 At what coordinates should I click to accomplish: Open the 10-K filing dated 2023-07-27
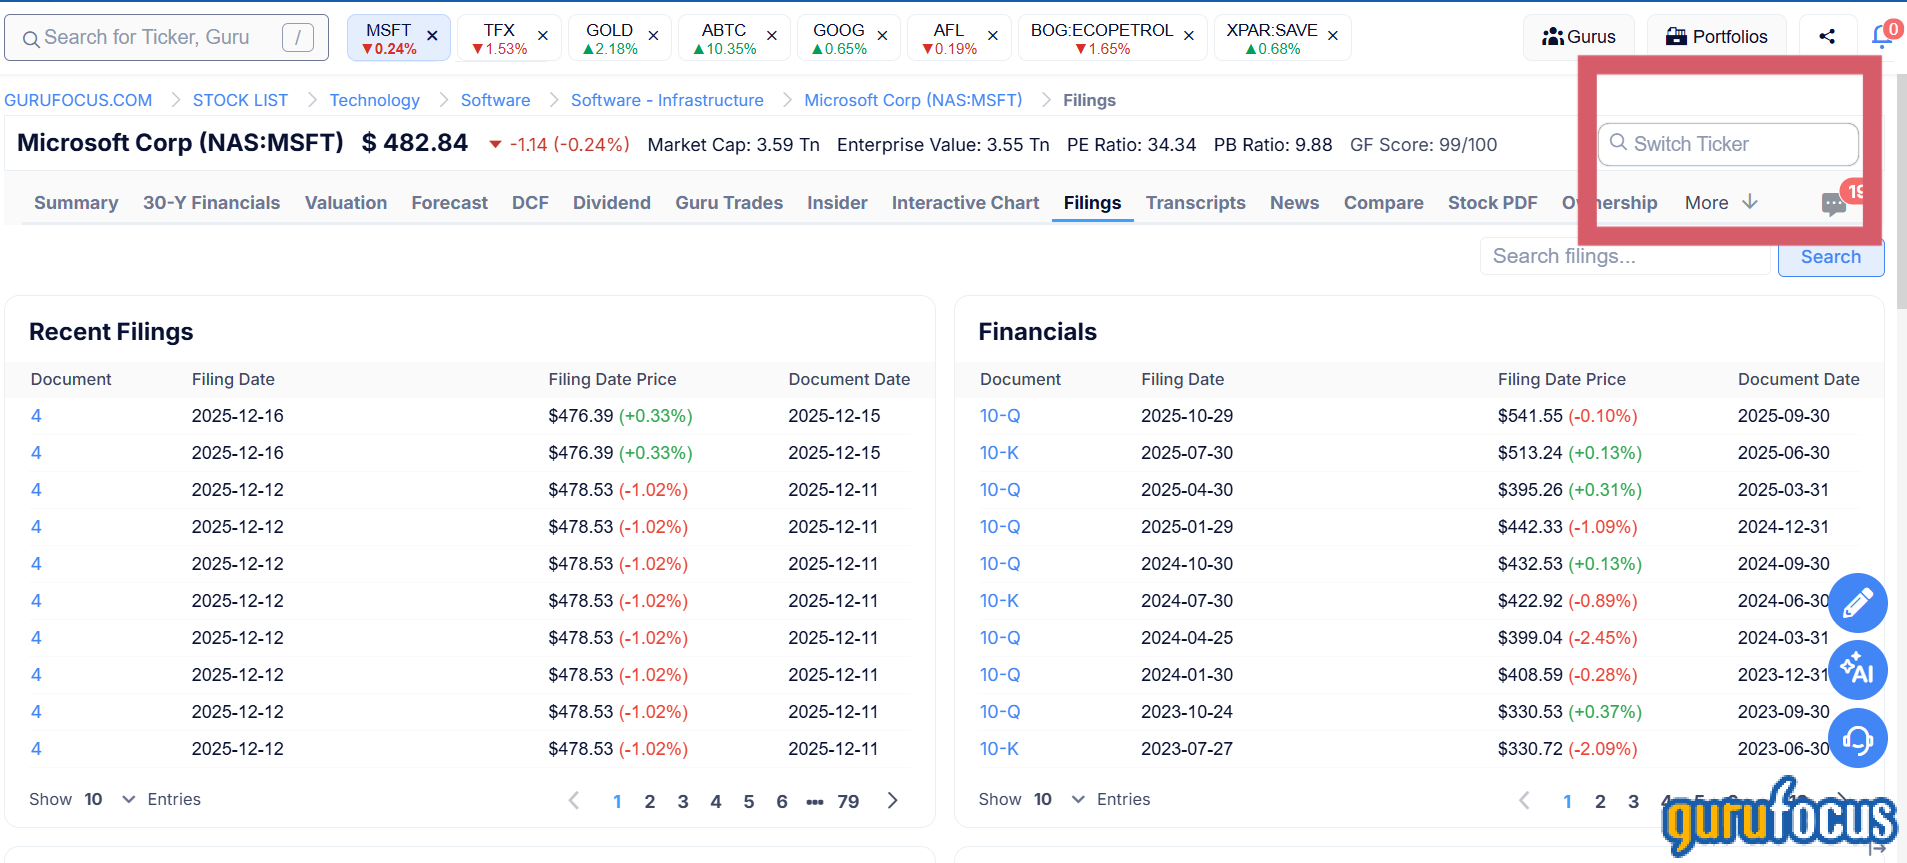[x=999, y=749]
